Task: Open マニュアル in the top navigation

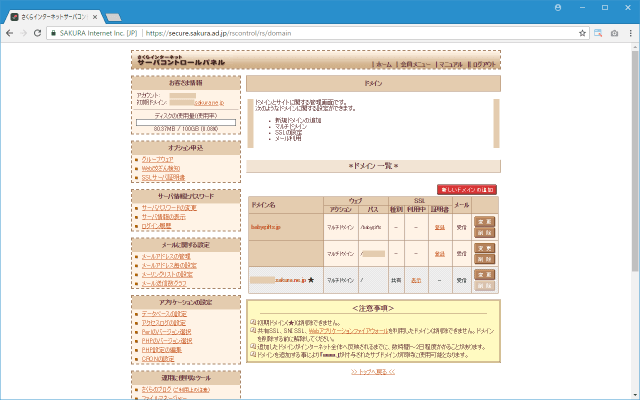Action: coord(451,63)
